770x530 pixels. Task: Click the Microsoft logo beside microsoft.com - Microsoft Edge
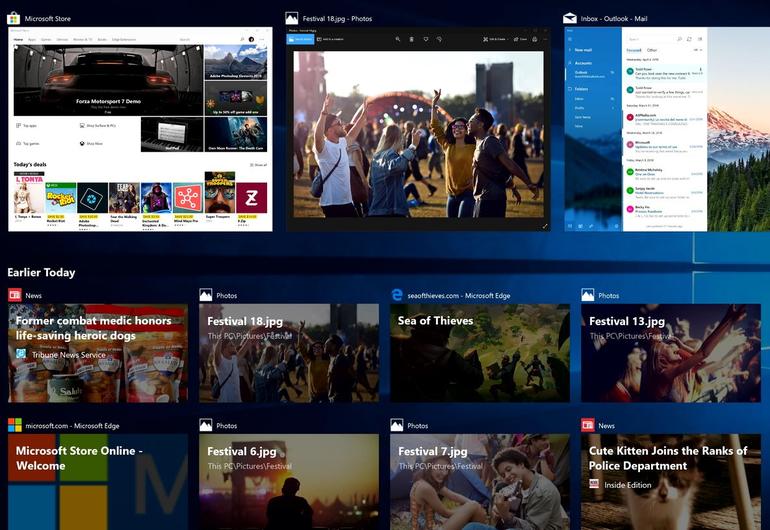coord(15,425)
